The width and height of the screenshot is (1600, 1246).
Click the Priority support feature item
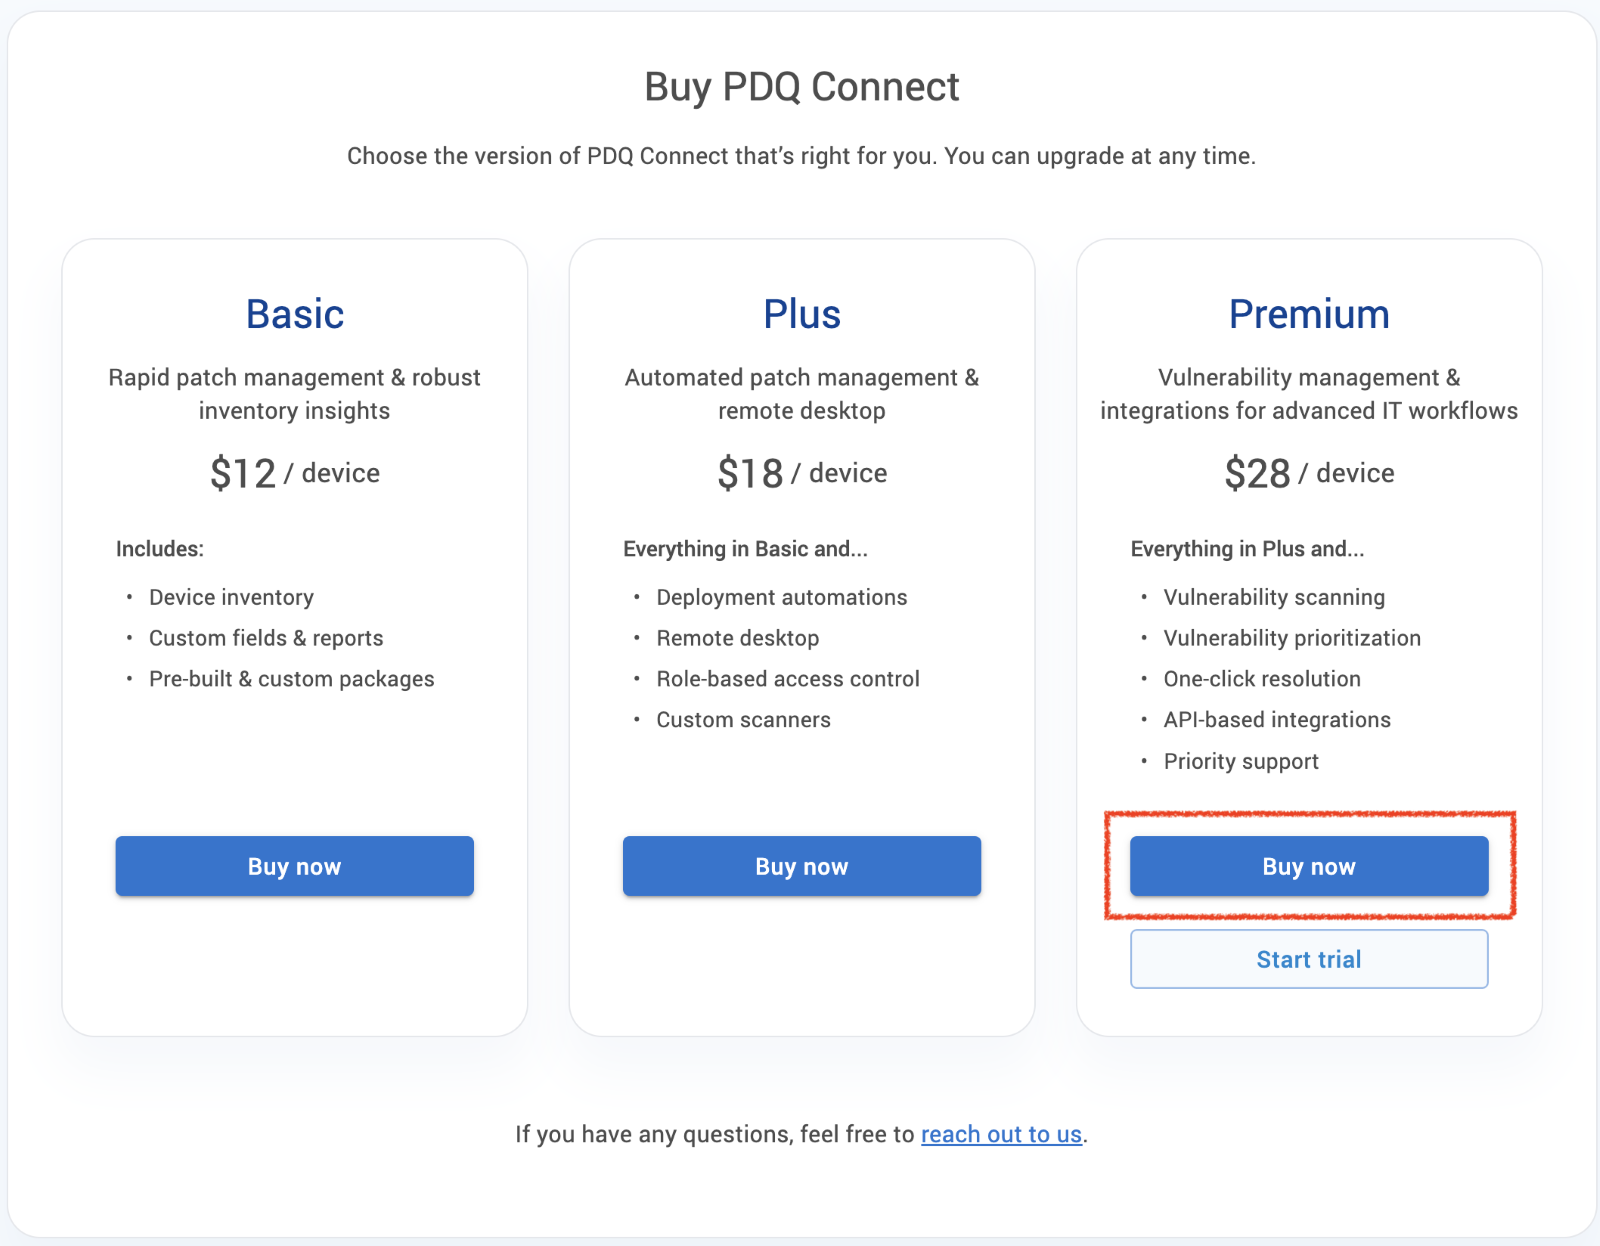pyautogui.click(x=1241, y=761)
